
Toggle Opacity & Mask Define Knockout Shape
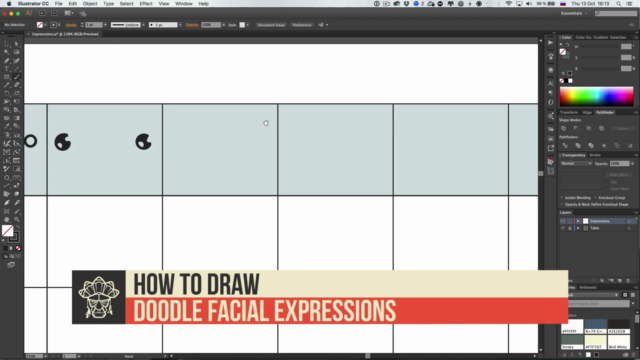562,204
